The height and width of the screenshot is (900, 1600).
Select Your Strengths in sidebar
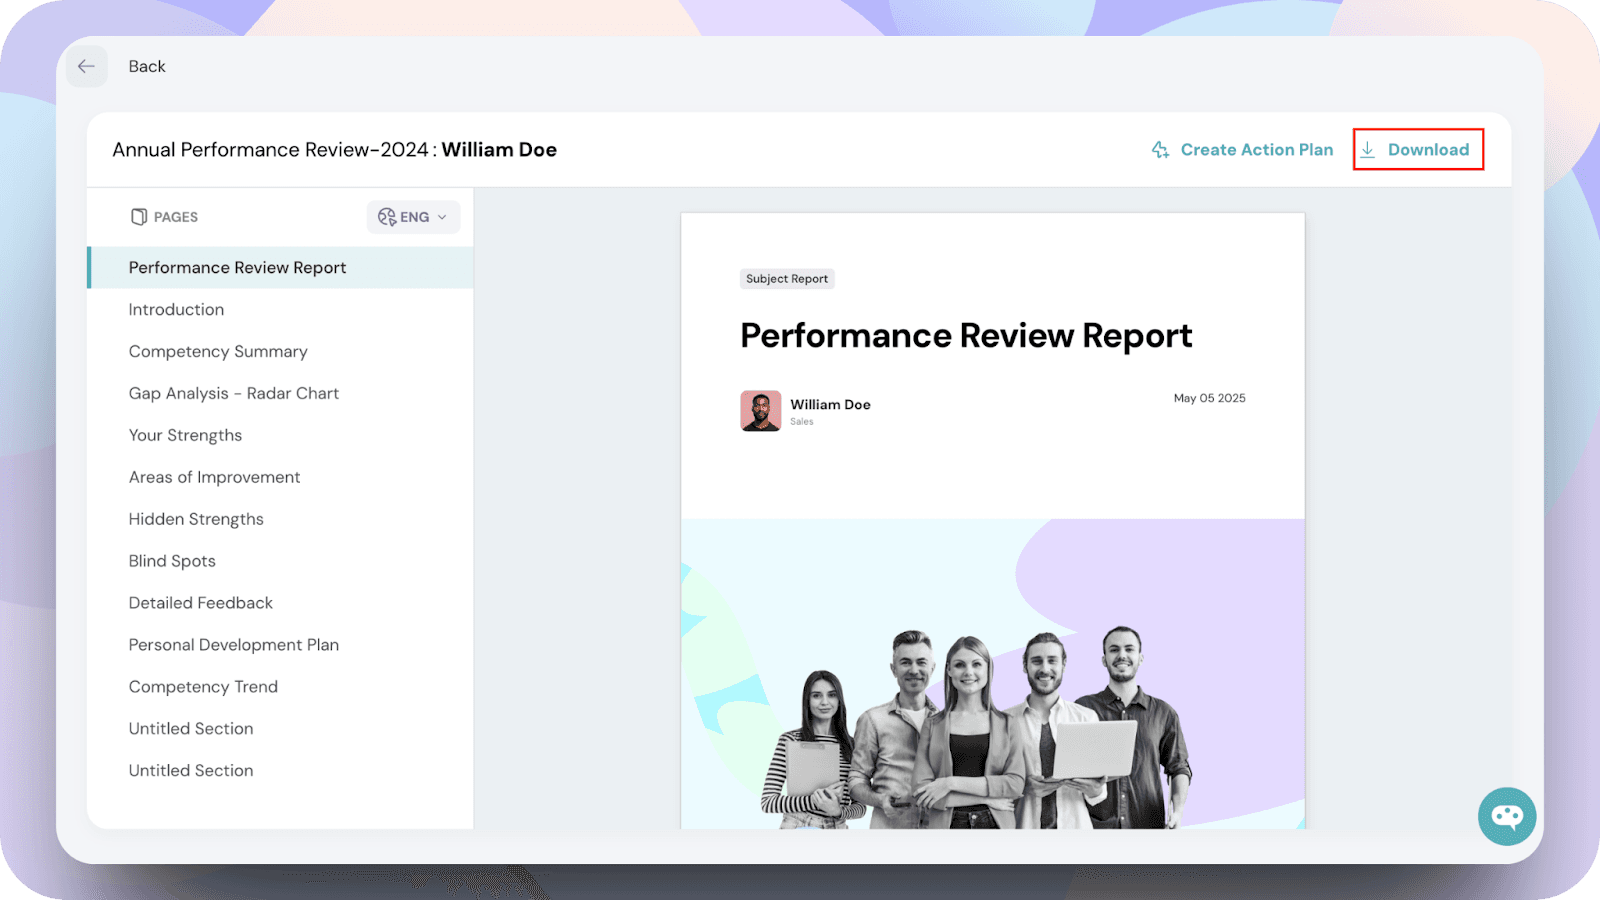pyautogui.click(x=185, y=436)
